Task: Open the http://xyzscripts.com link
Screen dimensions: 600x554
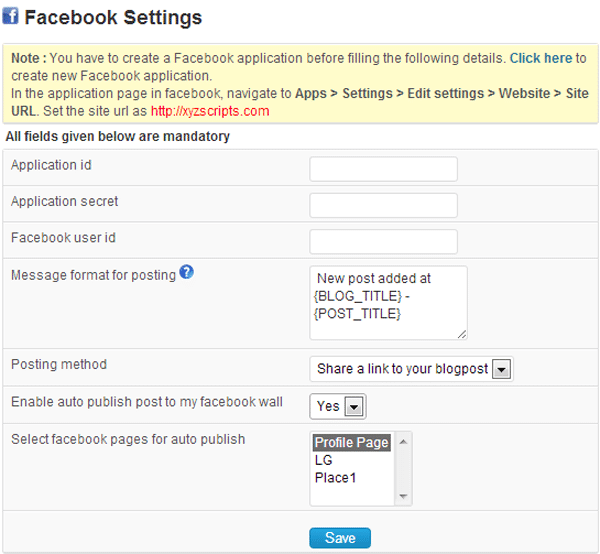Action: 210,111
